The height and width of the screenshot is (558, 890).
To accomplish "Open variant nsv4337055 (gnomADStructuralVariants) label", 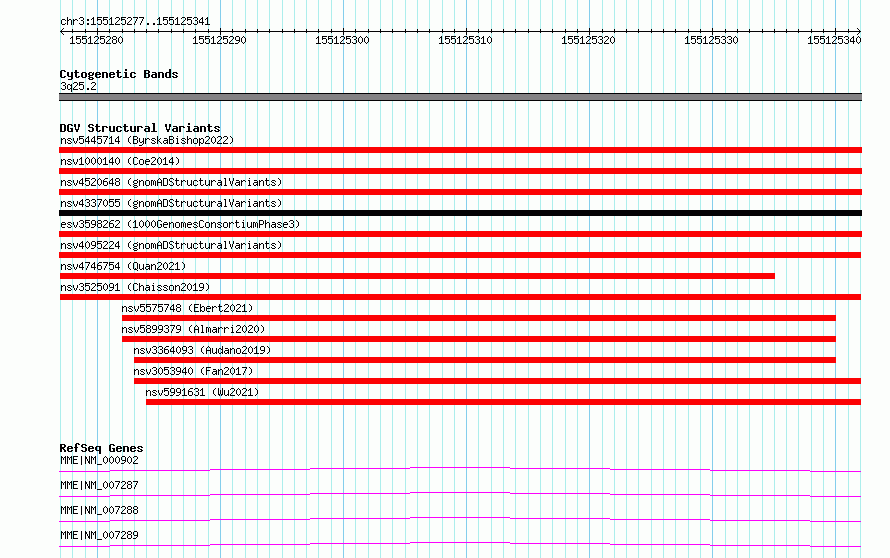I will (171, 203).
